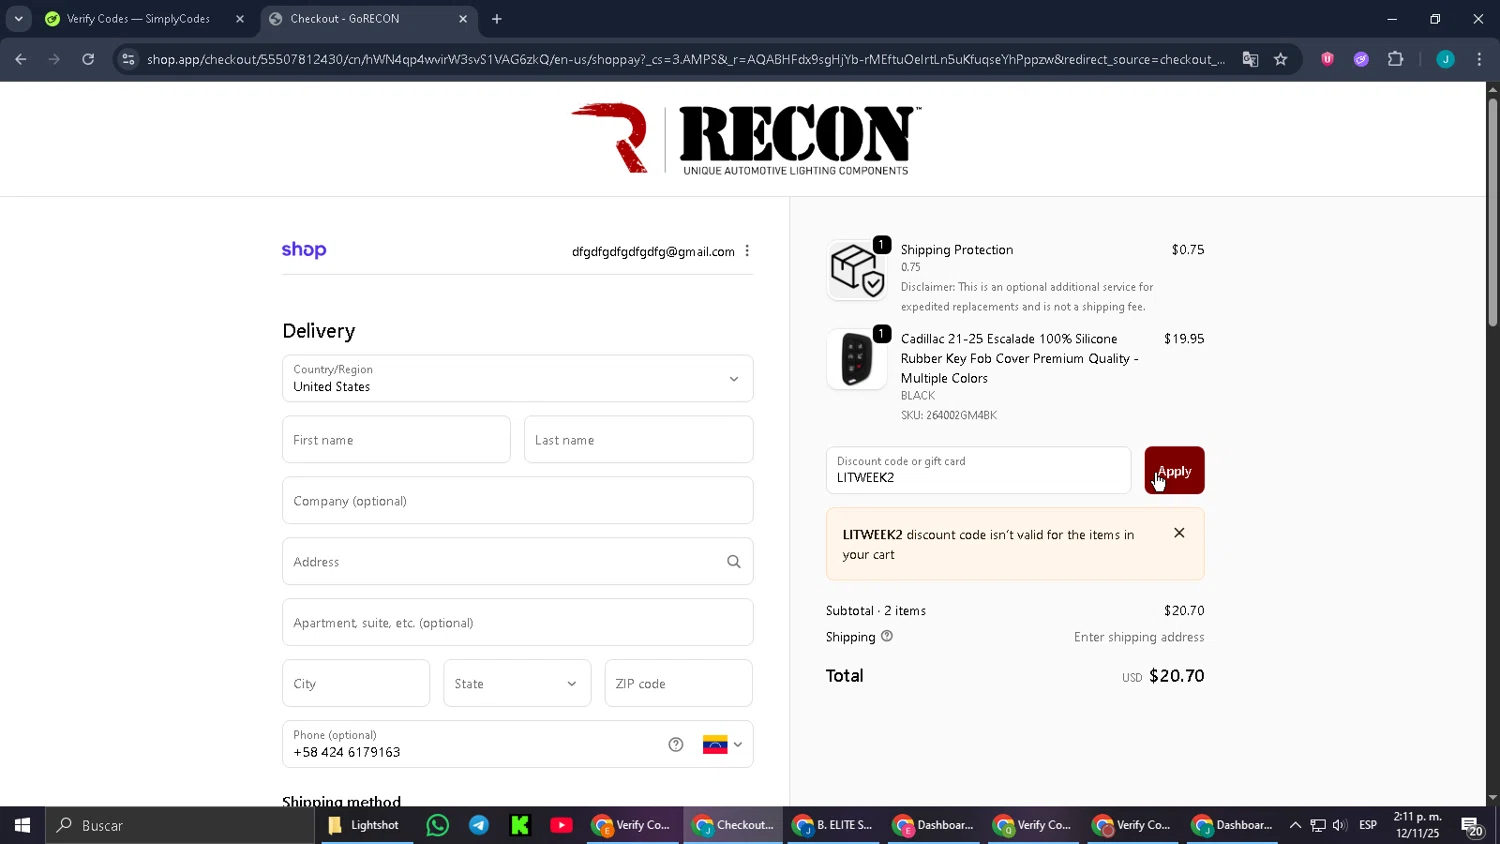Dismiss the LITWEEK2 invalid code message

click(x=1179, y=533)
